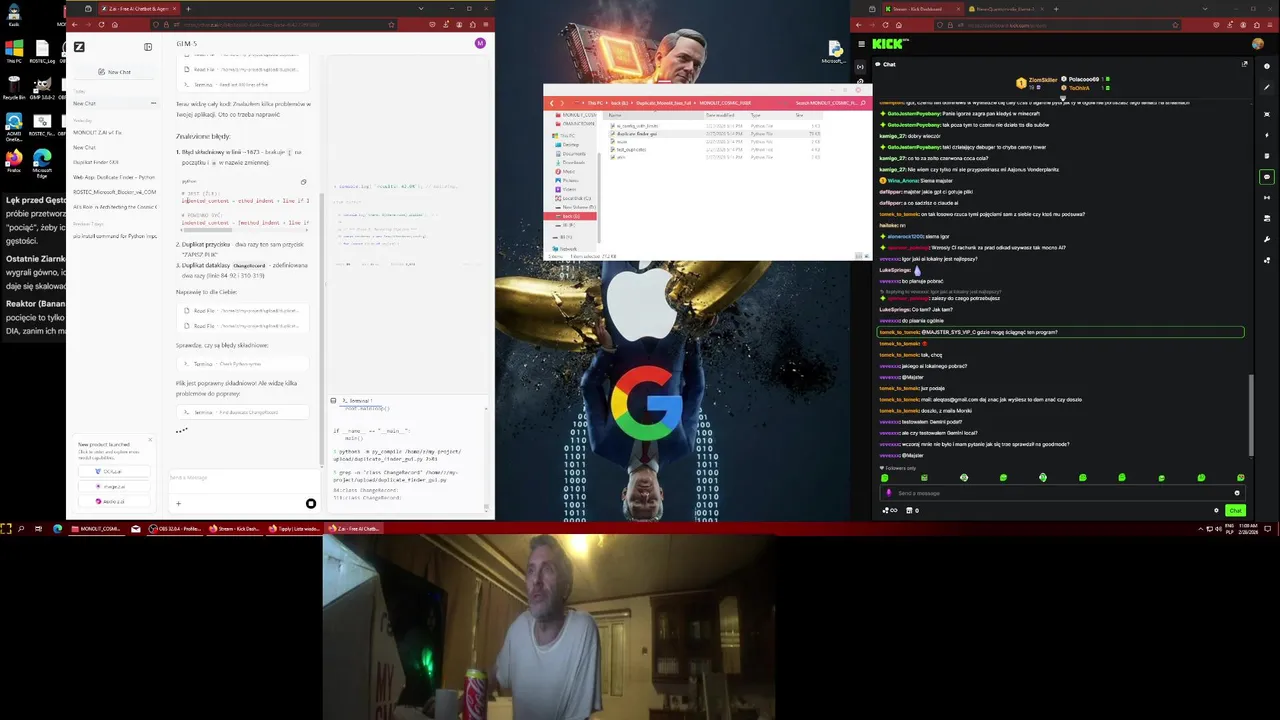Screen dimensions: 1280x720
Task: Close the New product launched card
Action: [x=150, y=439]
